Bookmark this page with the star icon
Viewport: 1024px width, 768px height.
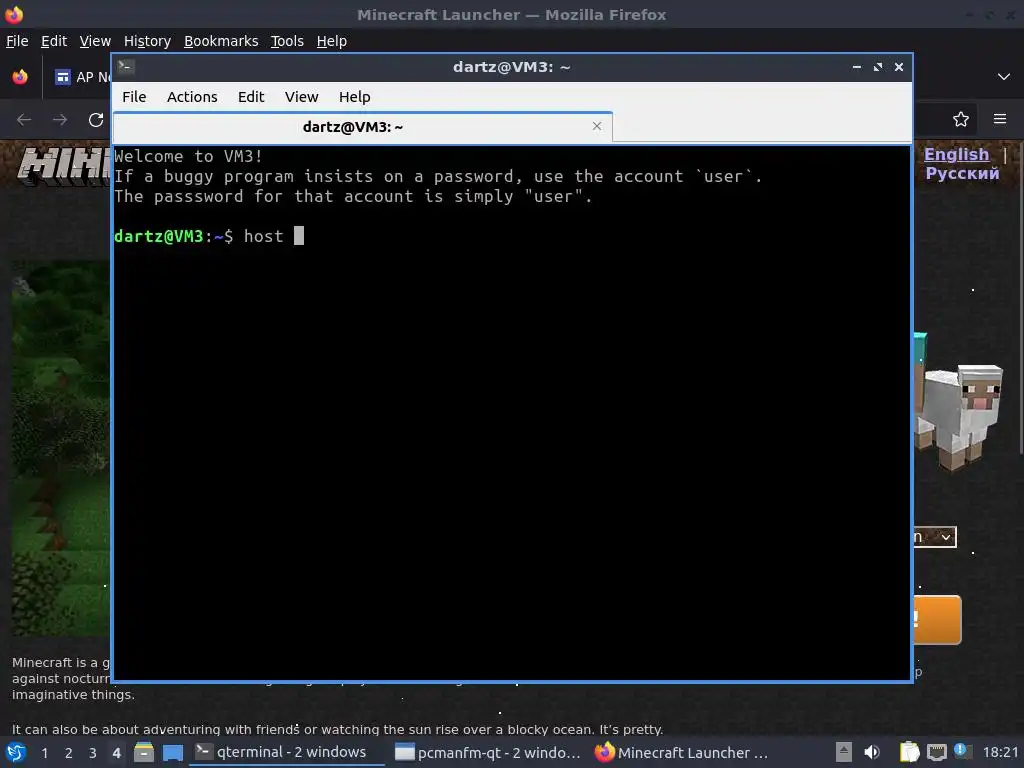961,119
